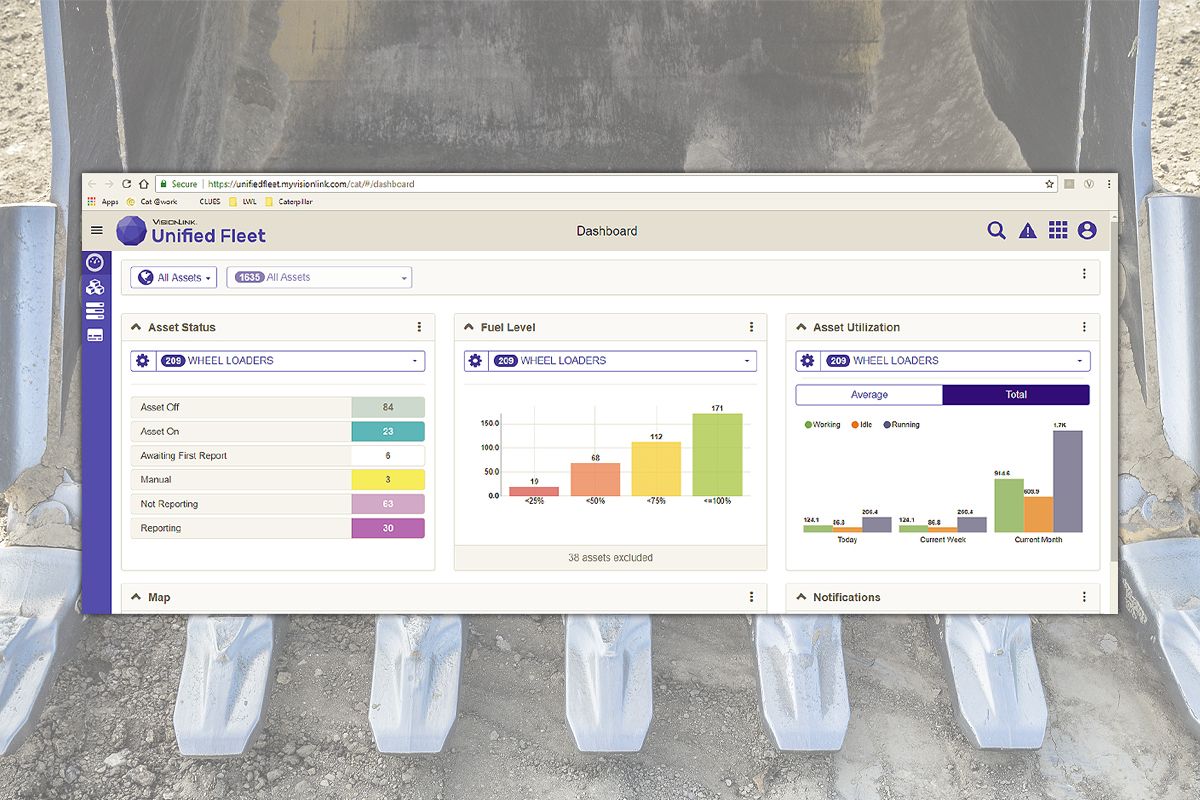Open the All Assets globe dropdown

[174, 278]
